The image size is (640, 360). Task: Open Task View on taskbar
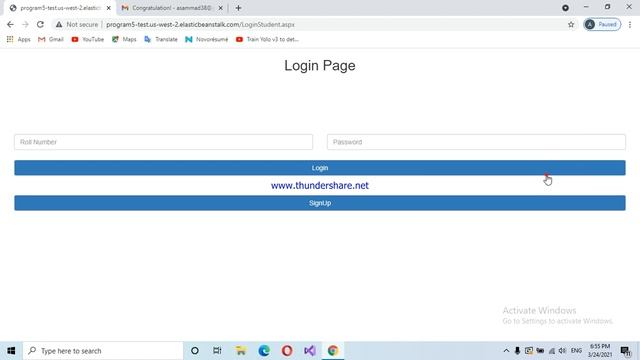point(217,351)
